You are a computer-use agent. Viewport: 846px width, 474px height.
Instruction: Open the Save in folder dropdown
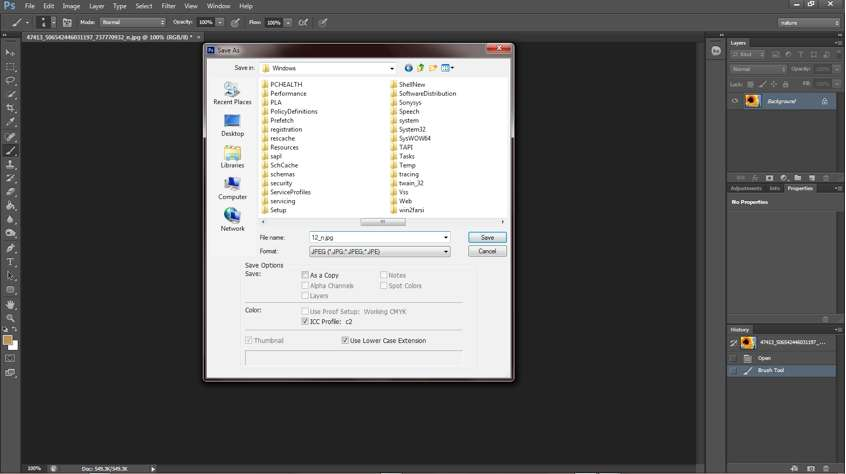[x=392, y=68]
